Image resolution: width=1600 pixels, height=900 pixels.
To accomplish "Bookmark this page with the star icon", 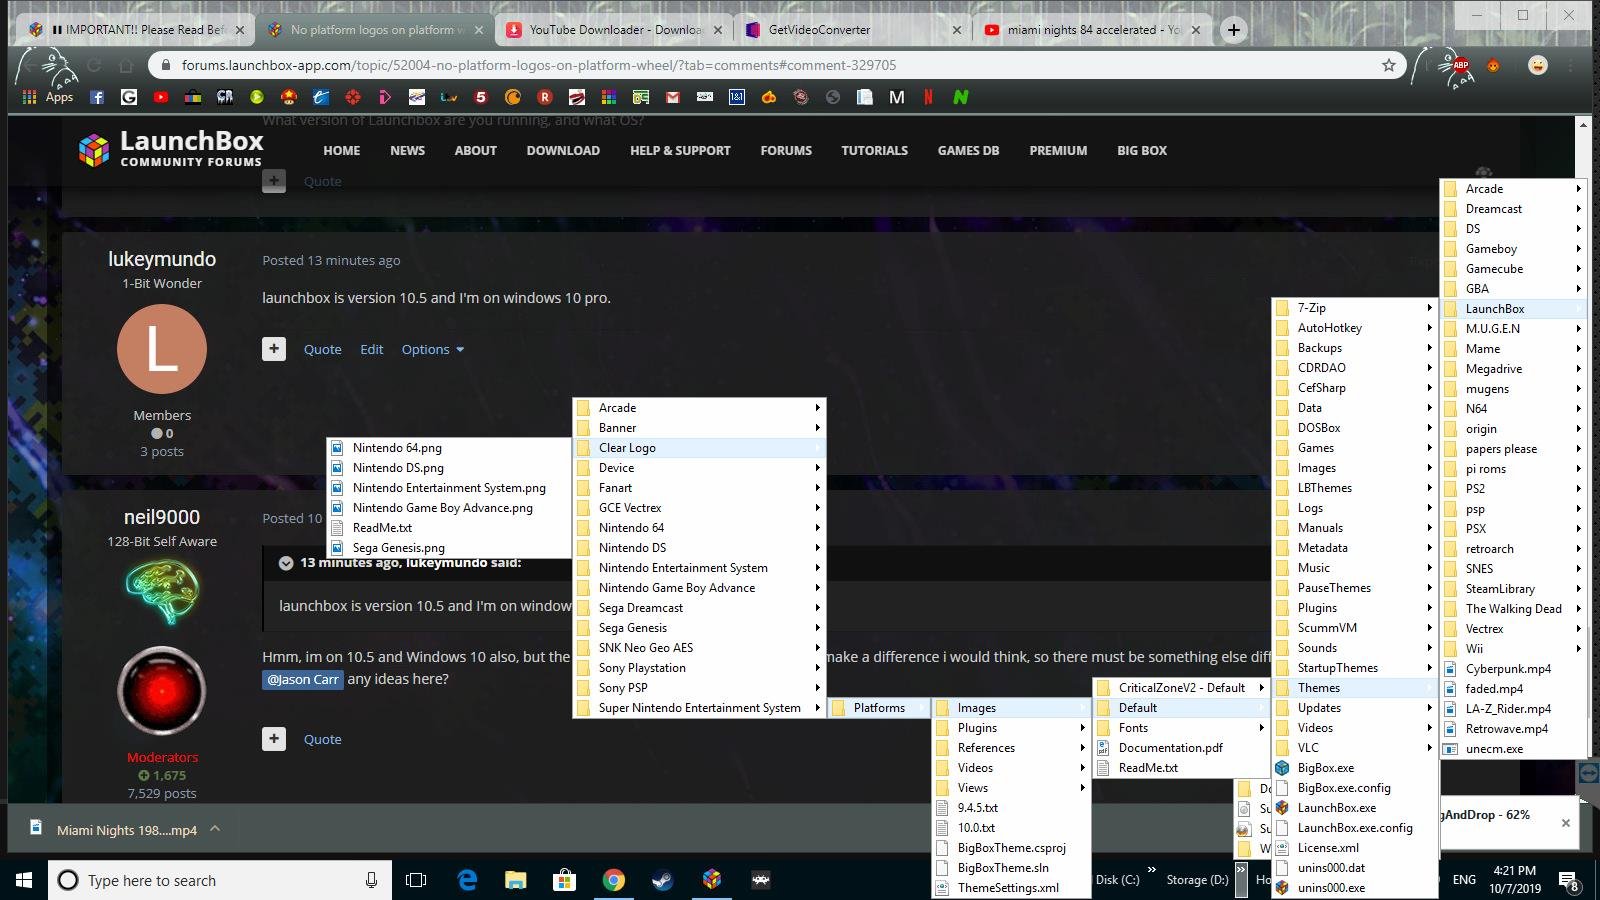I will point(1389,65).
